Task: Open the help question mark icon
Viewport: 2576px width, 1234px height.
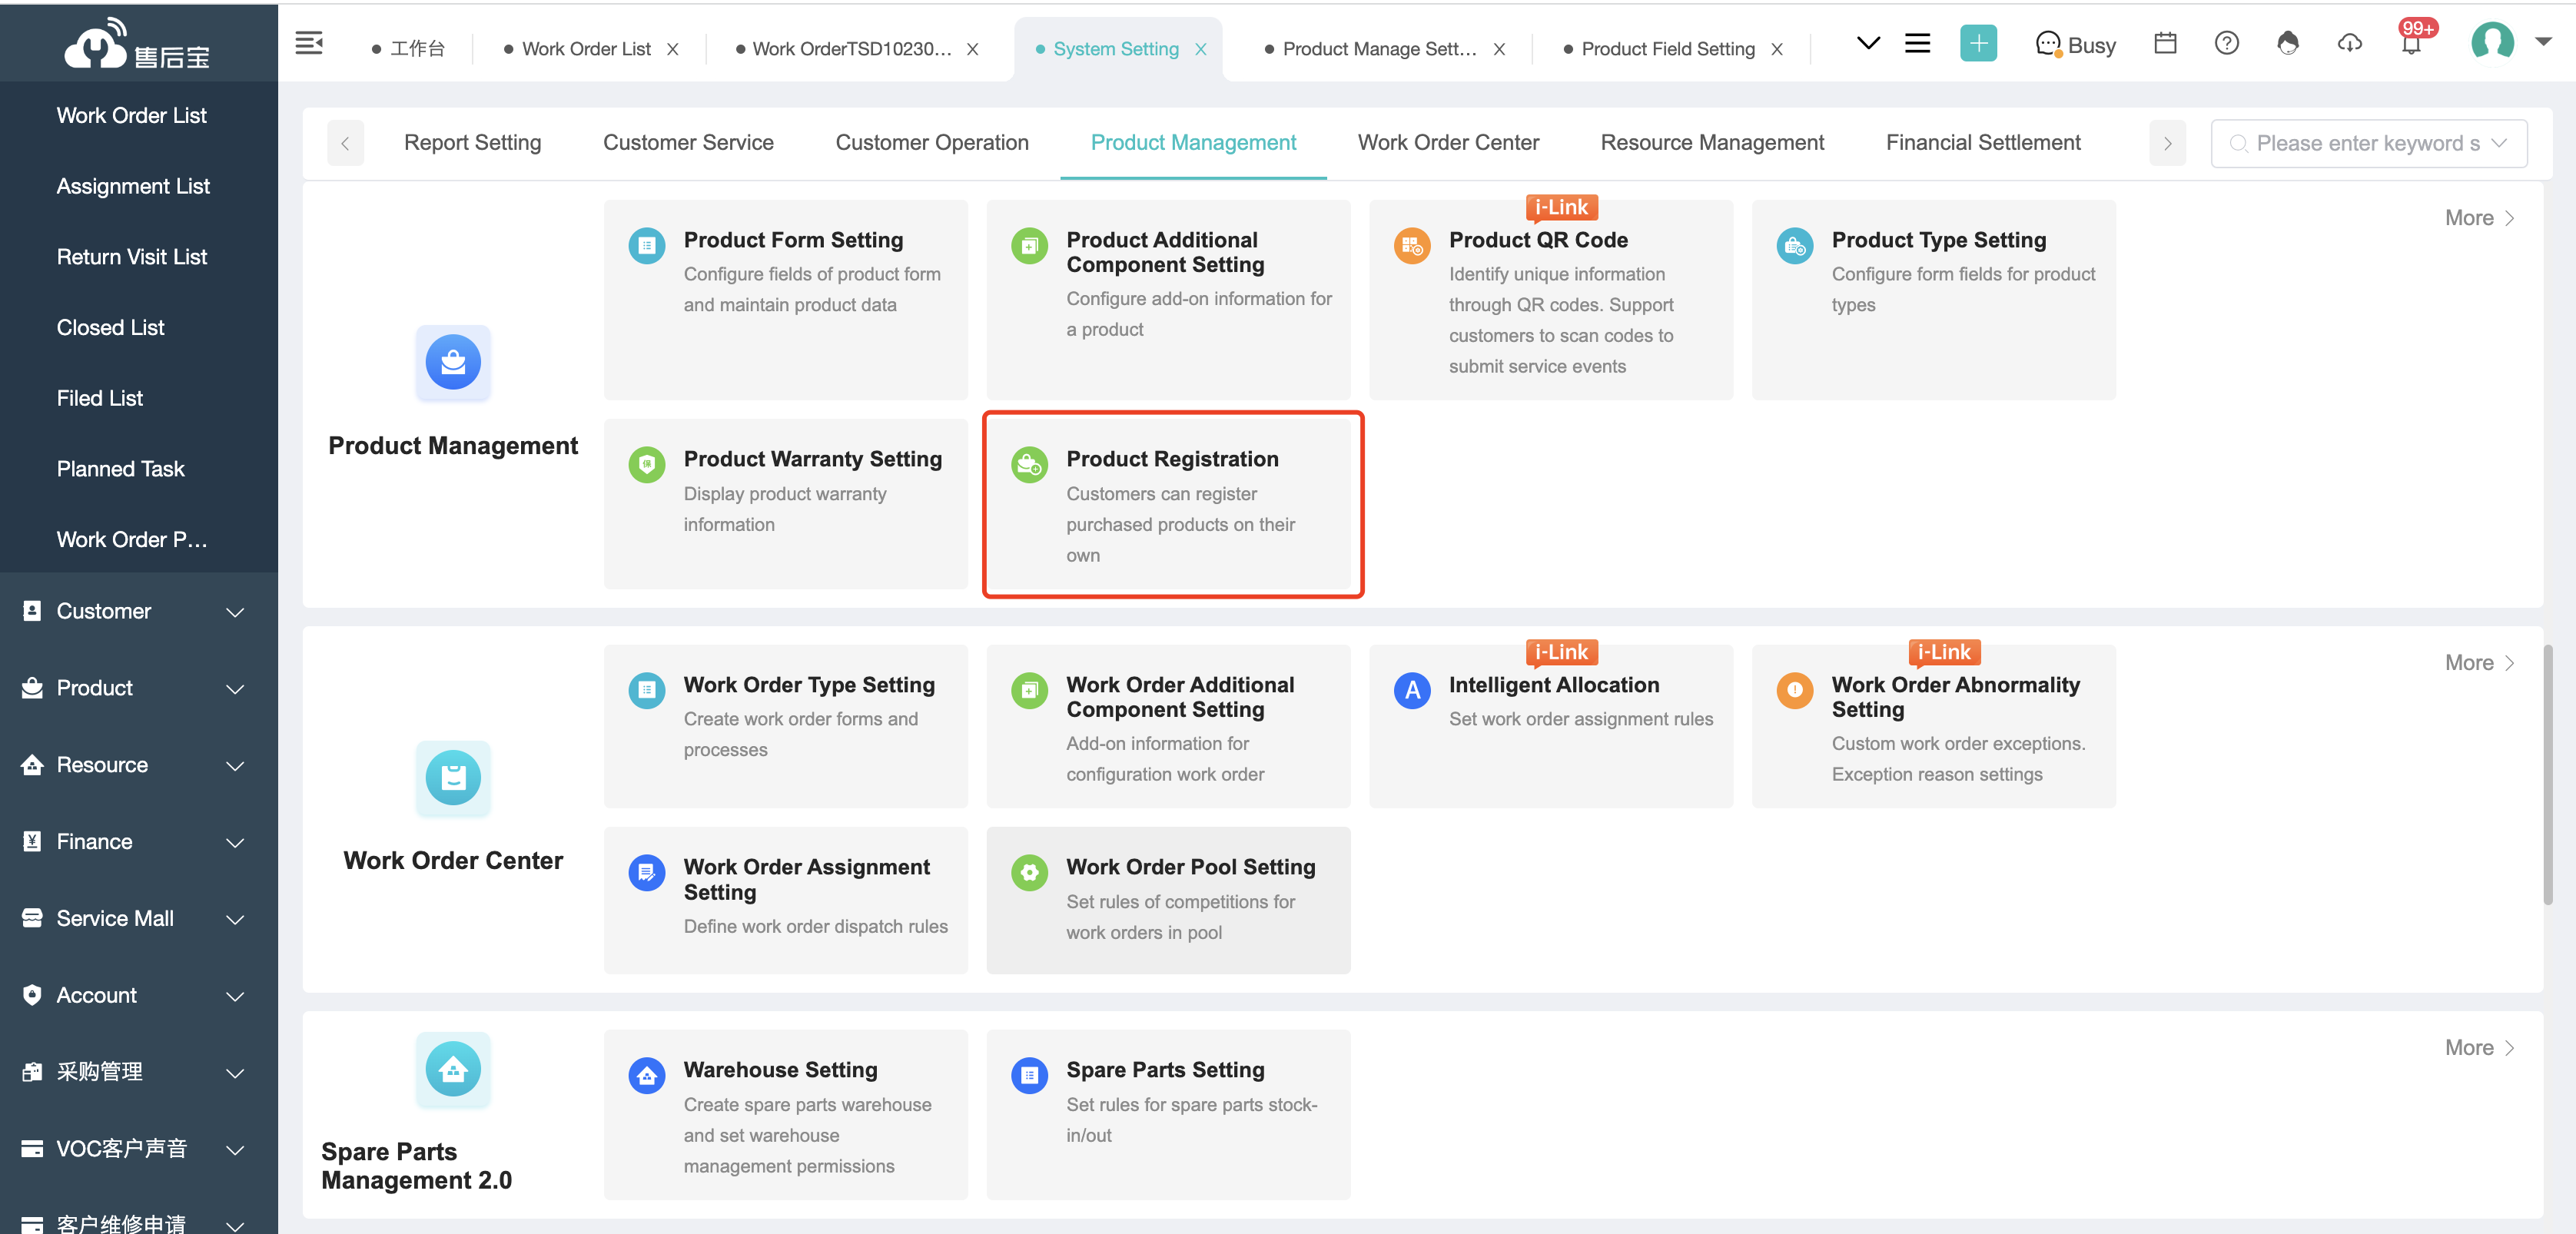Action: tap(2226, 43)
